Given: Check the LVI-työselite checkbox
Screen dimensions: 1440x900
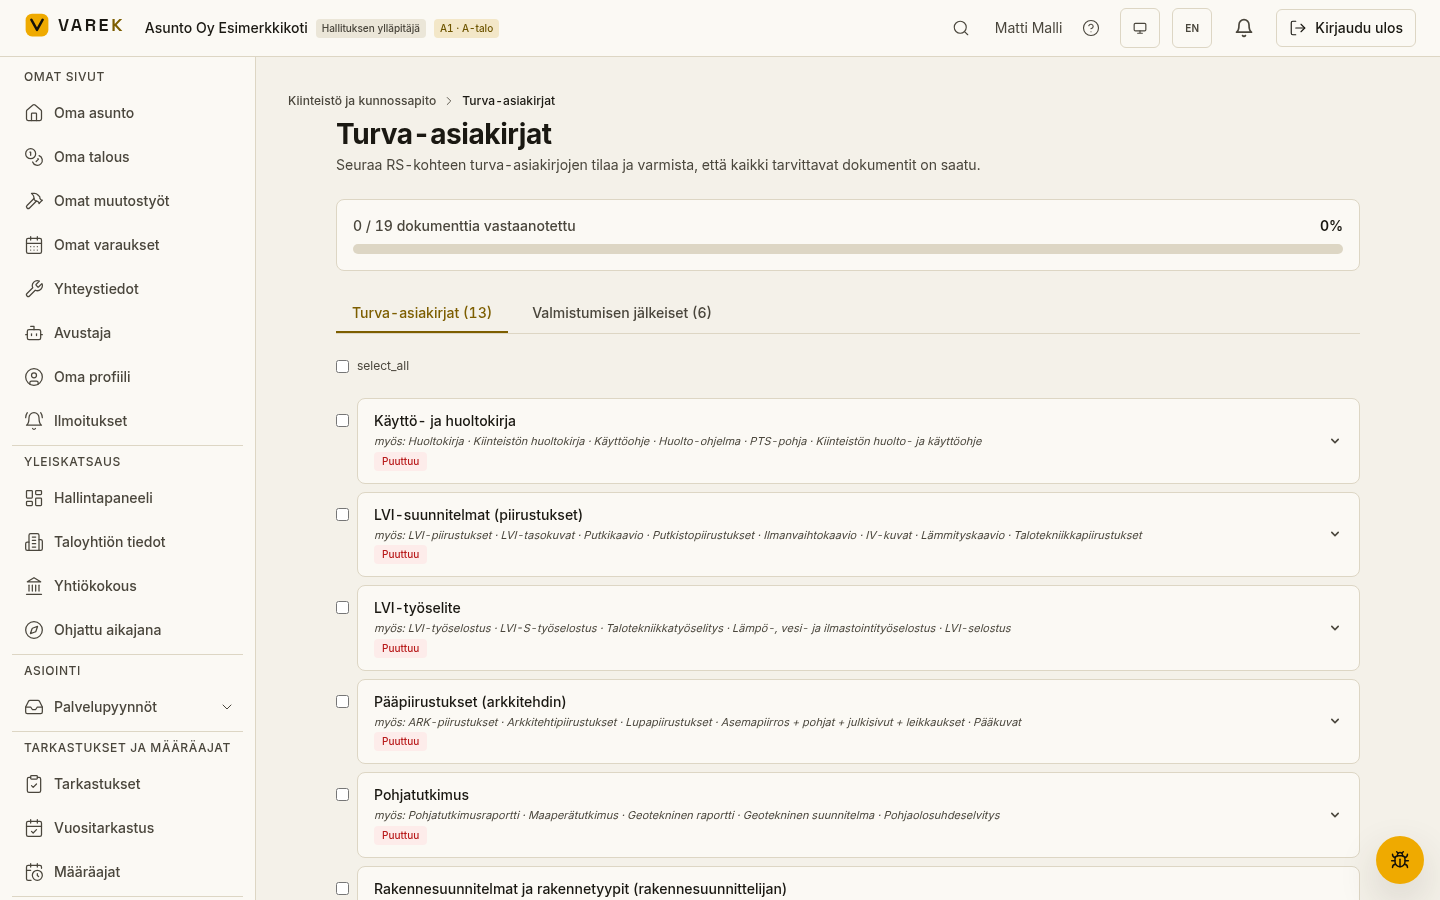Looking at the screenshot, I should [342, 607].
